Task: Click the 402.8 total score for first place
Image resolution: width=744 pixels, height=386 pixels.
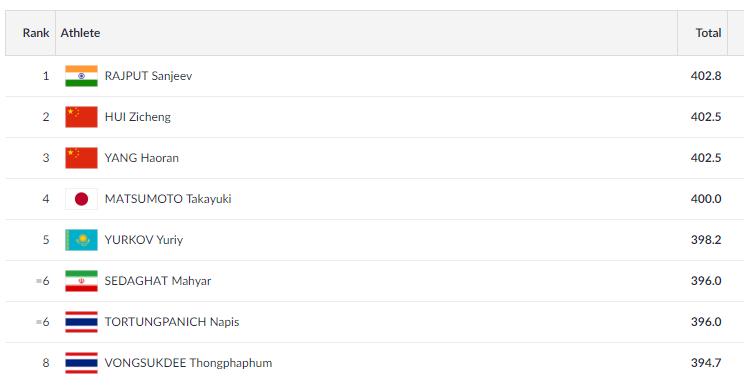Action: pyautogui.click(x=706, y=76)
